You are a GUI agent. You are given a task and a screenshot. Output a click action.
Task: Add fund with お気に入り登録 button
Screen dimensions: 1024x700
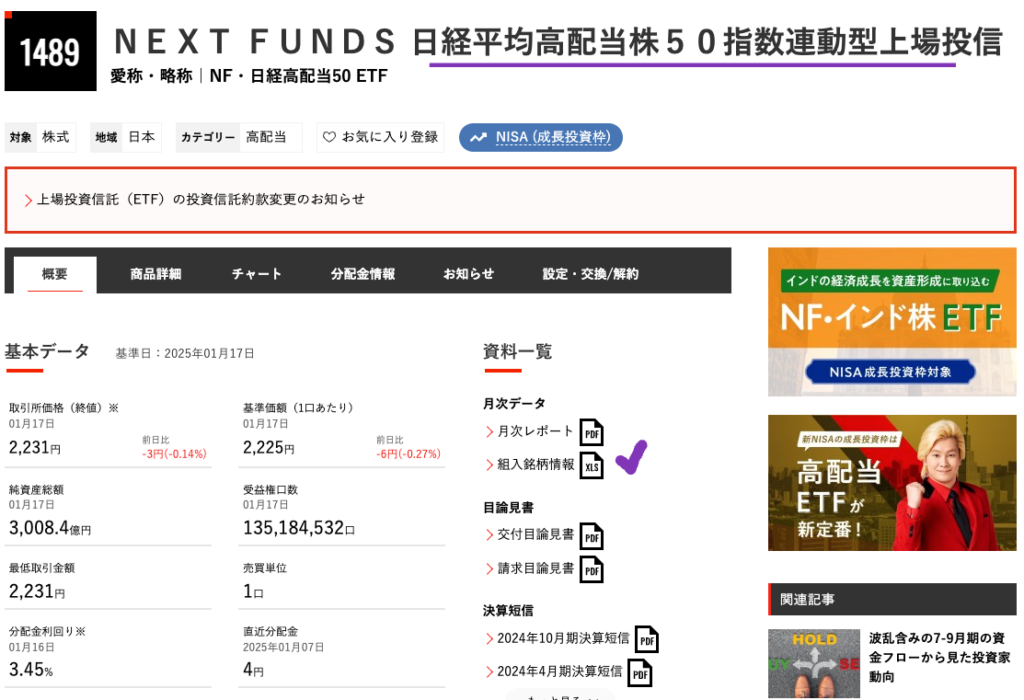click(x=380, y=137)
